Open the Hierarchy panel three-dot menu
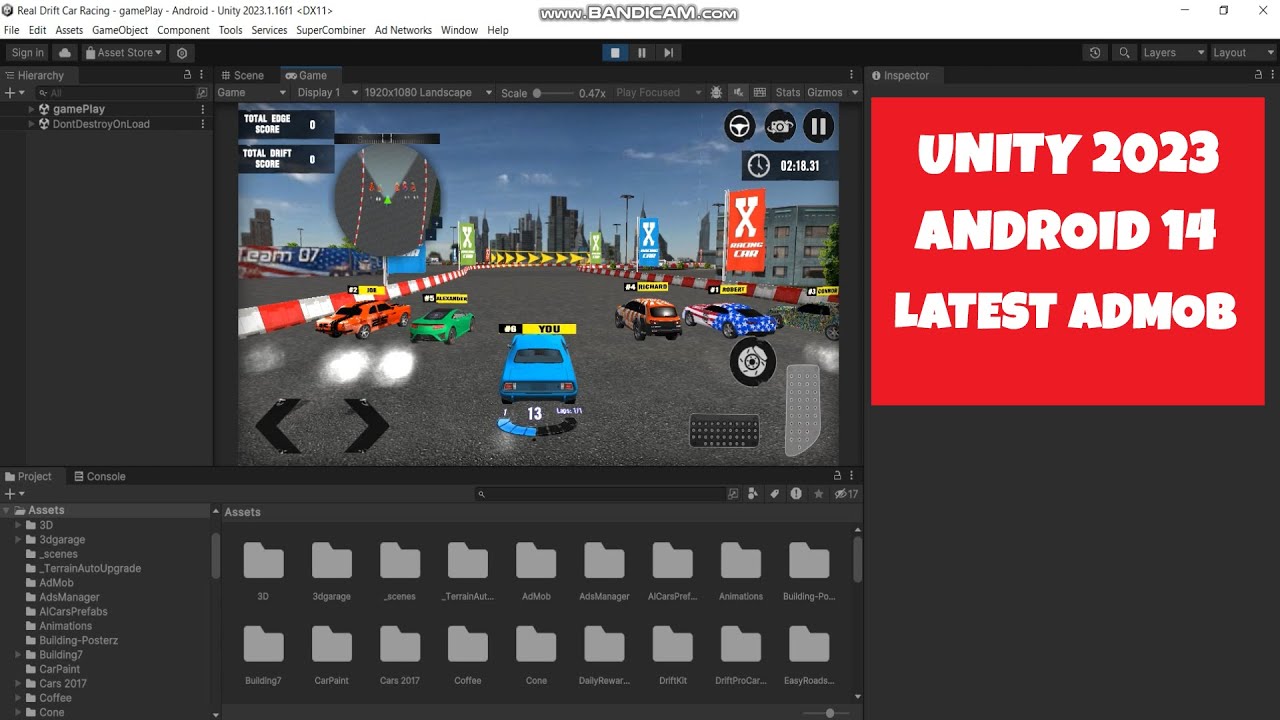 click(203, 75)
